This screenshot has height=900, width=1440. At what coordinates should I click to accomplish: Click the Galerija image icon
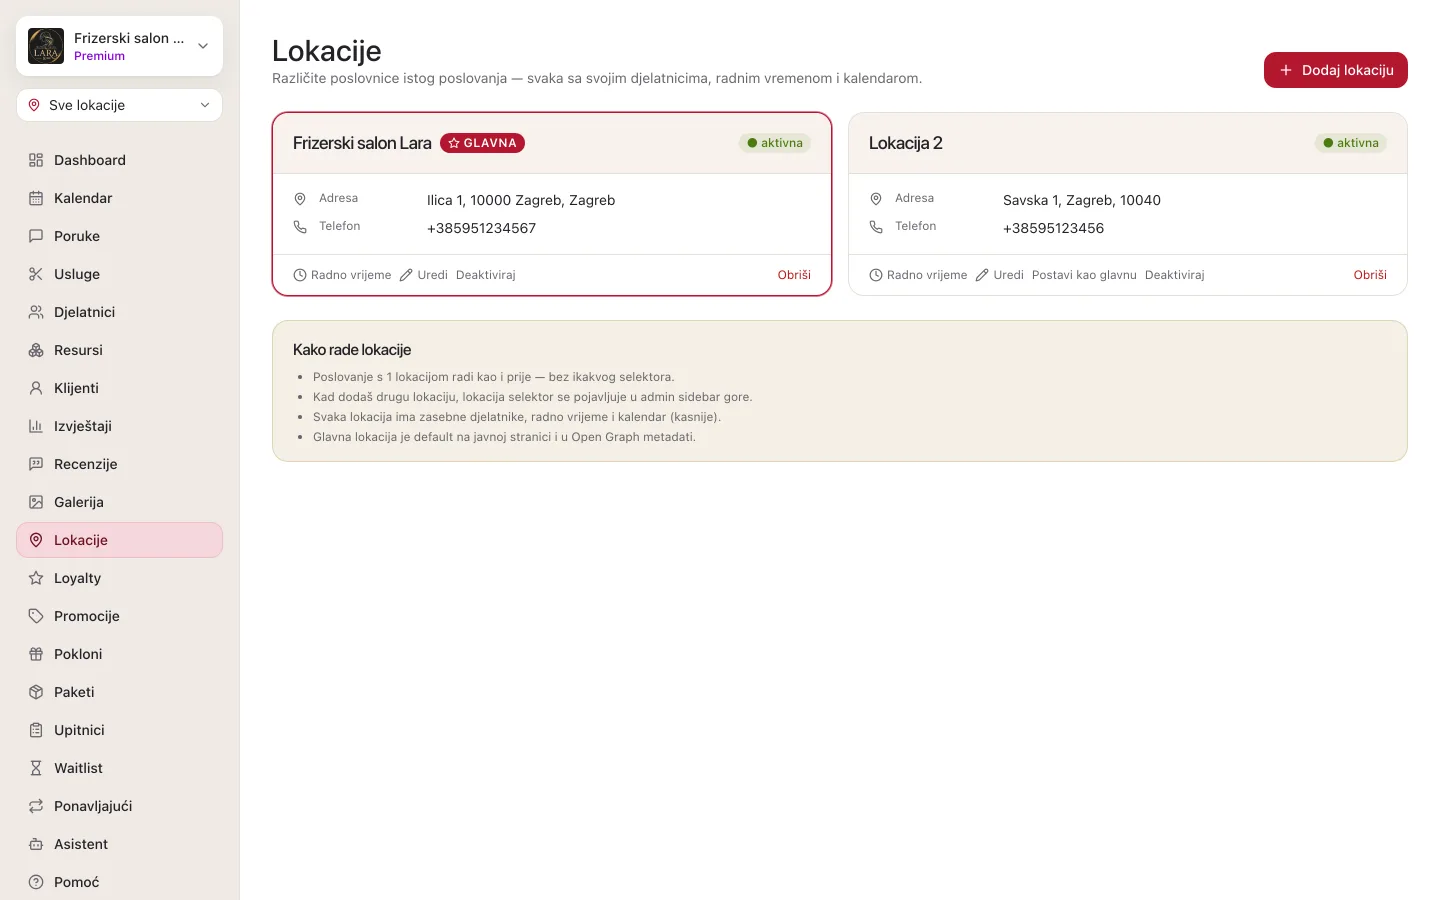coord(36,502)
